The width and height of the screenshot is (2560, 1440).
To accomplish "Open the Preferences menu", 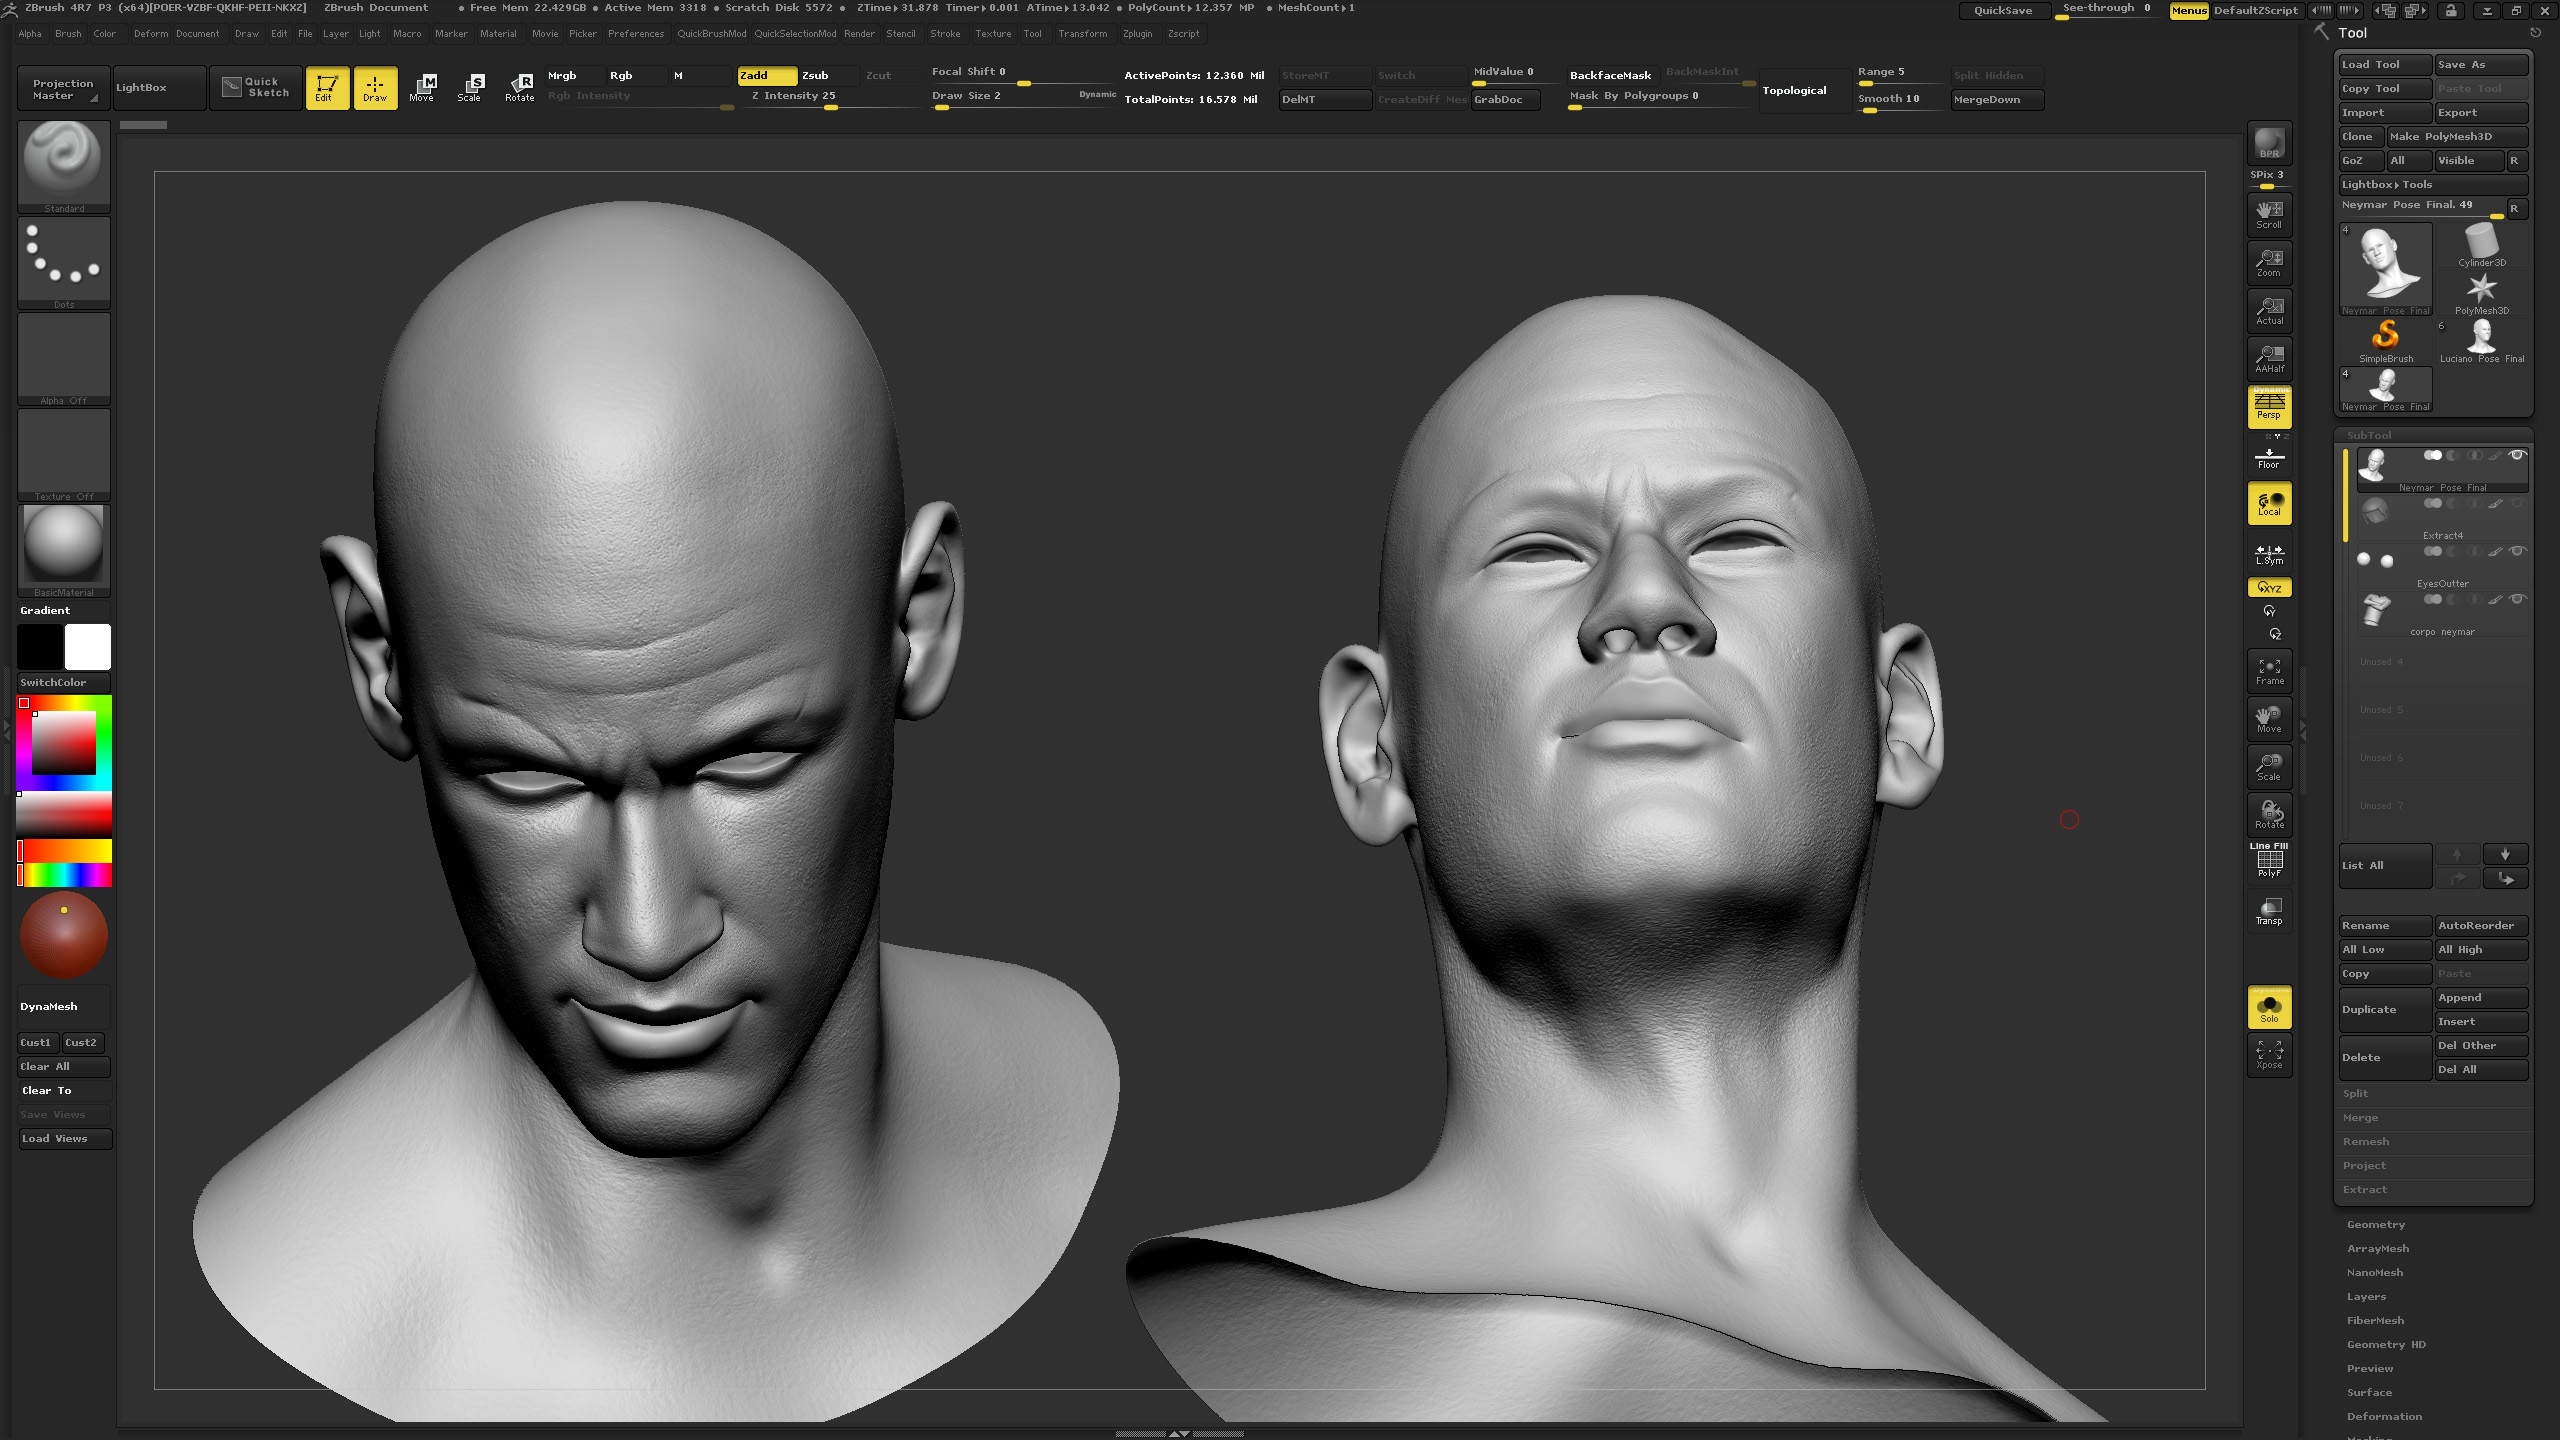I will click(x=636, y=34).
